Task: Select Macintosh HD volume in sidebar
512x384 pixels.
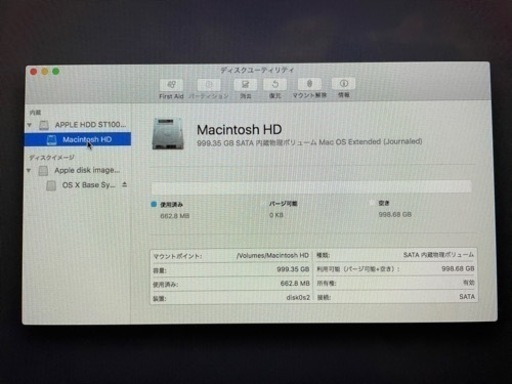Action: (77, 139)
